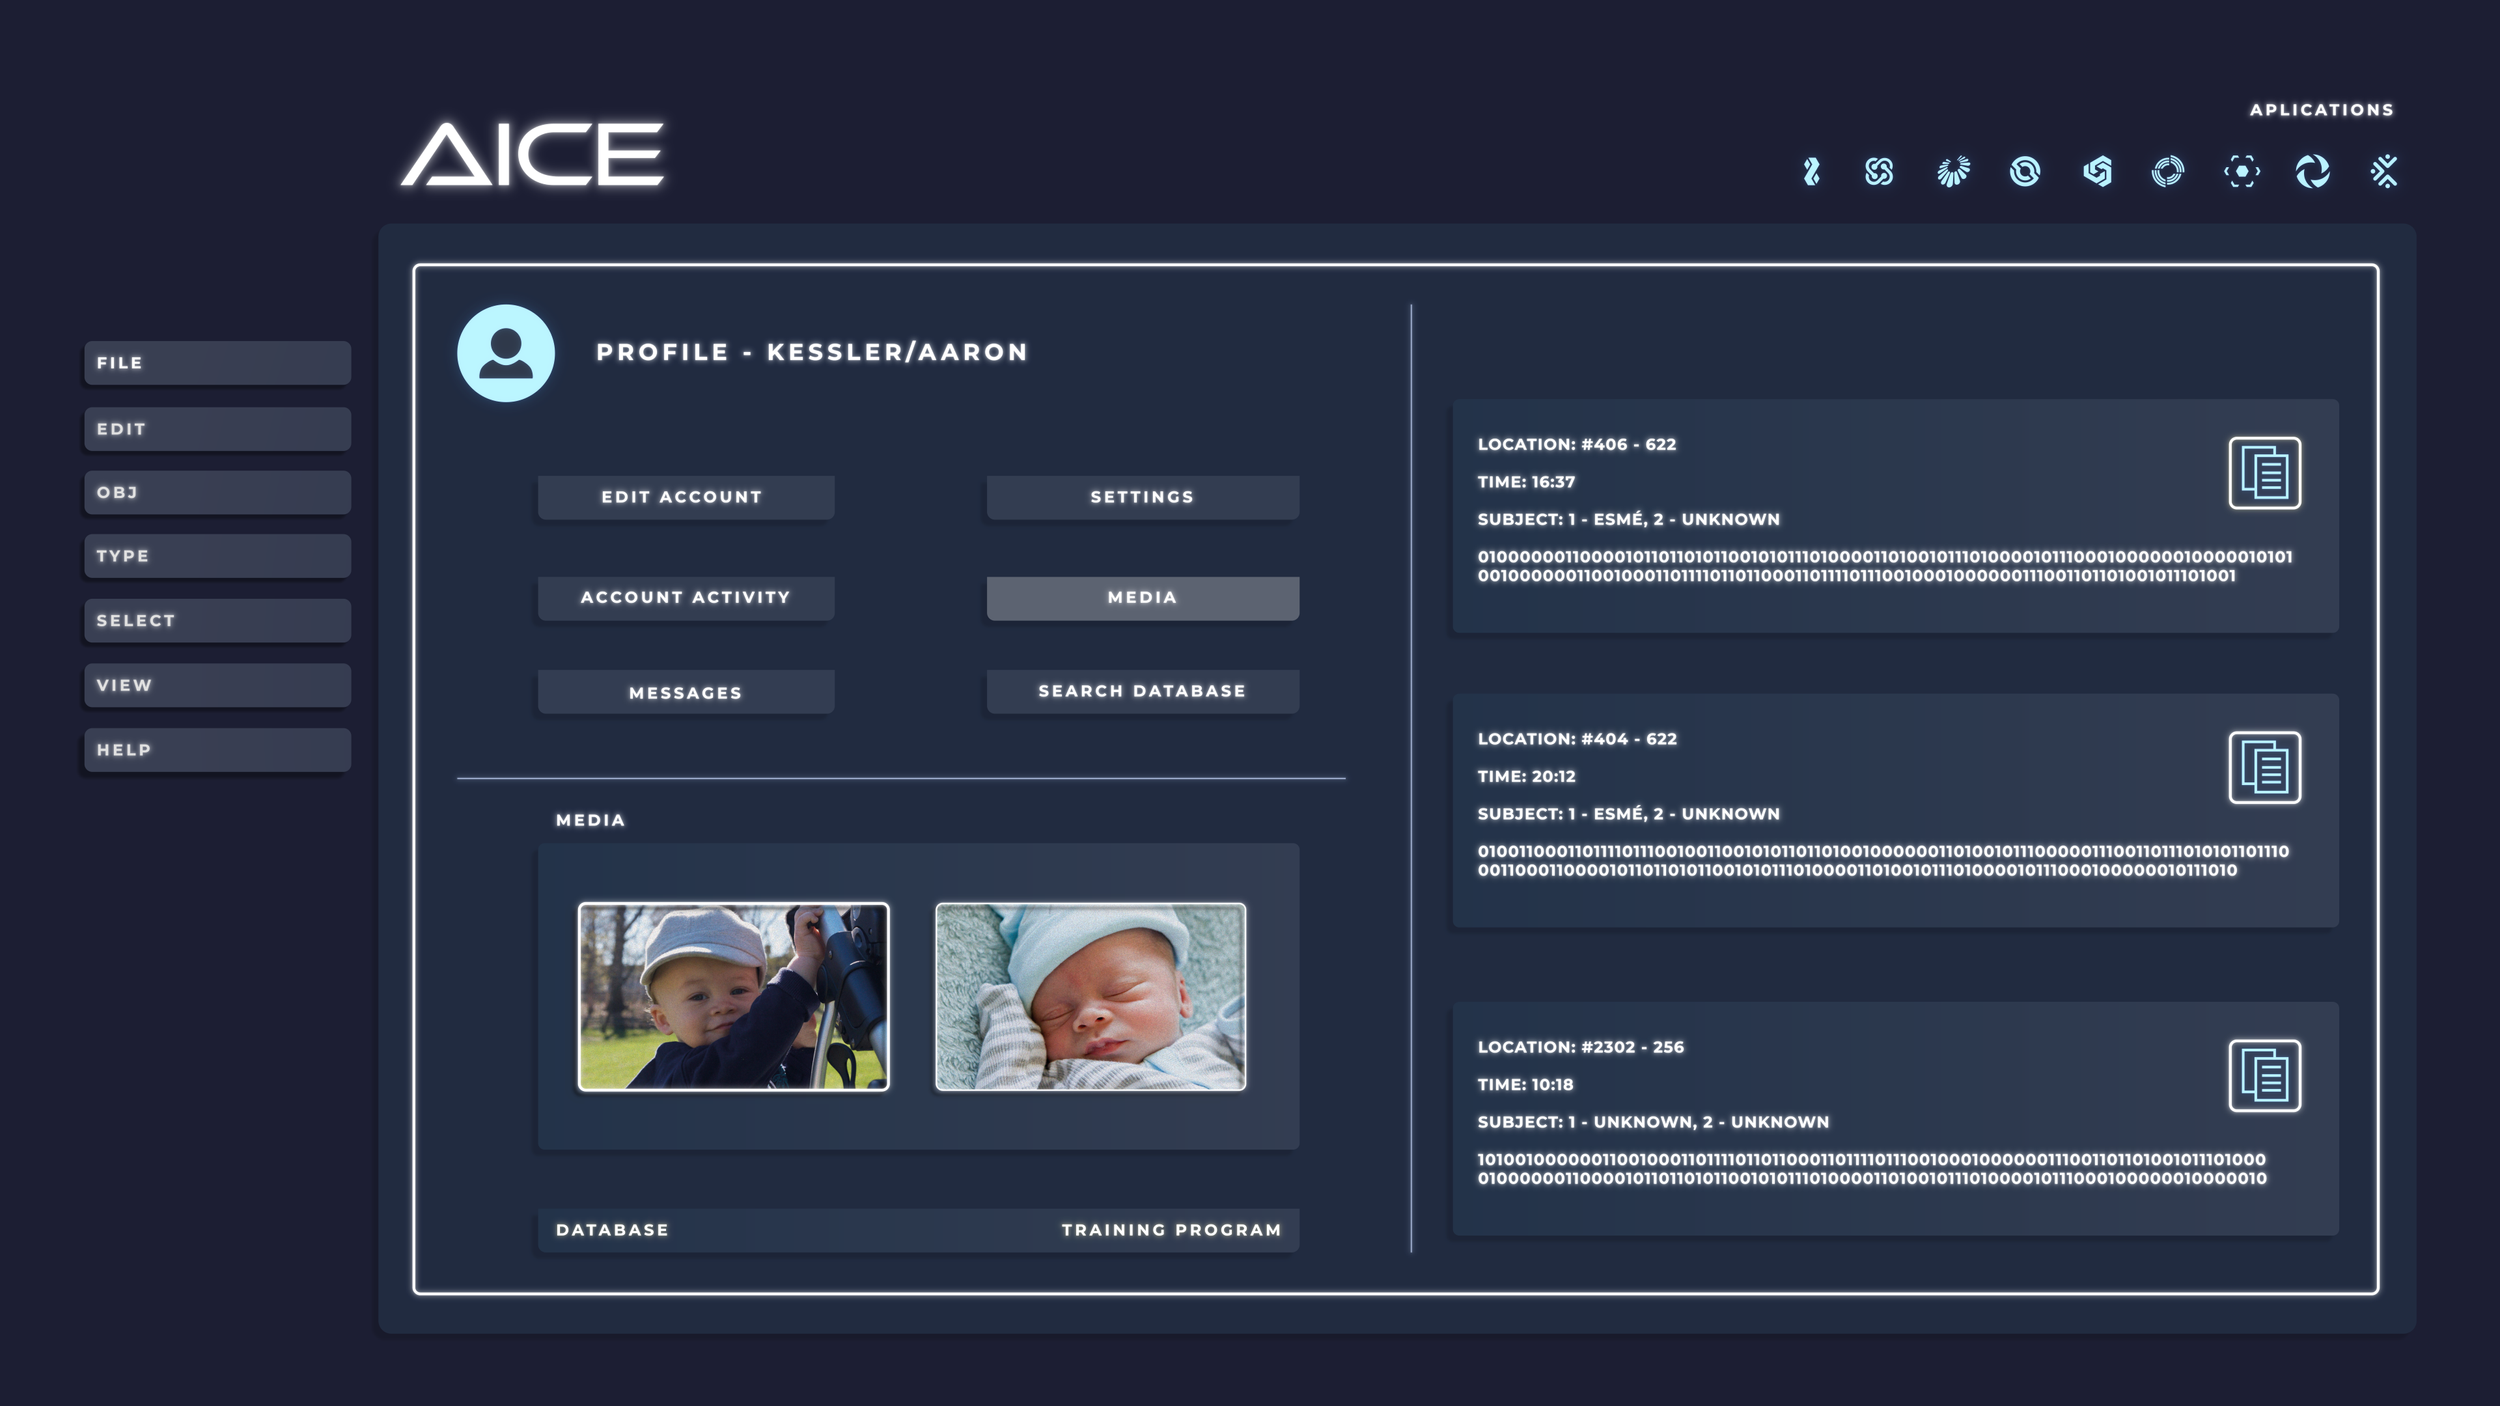Viewport: 2500px width, 1406px height.
Task: Open the concentric rings application icon
Action: point(2167,172)
